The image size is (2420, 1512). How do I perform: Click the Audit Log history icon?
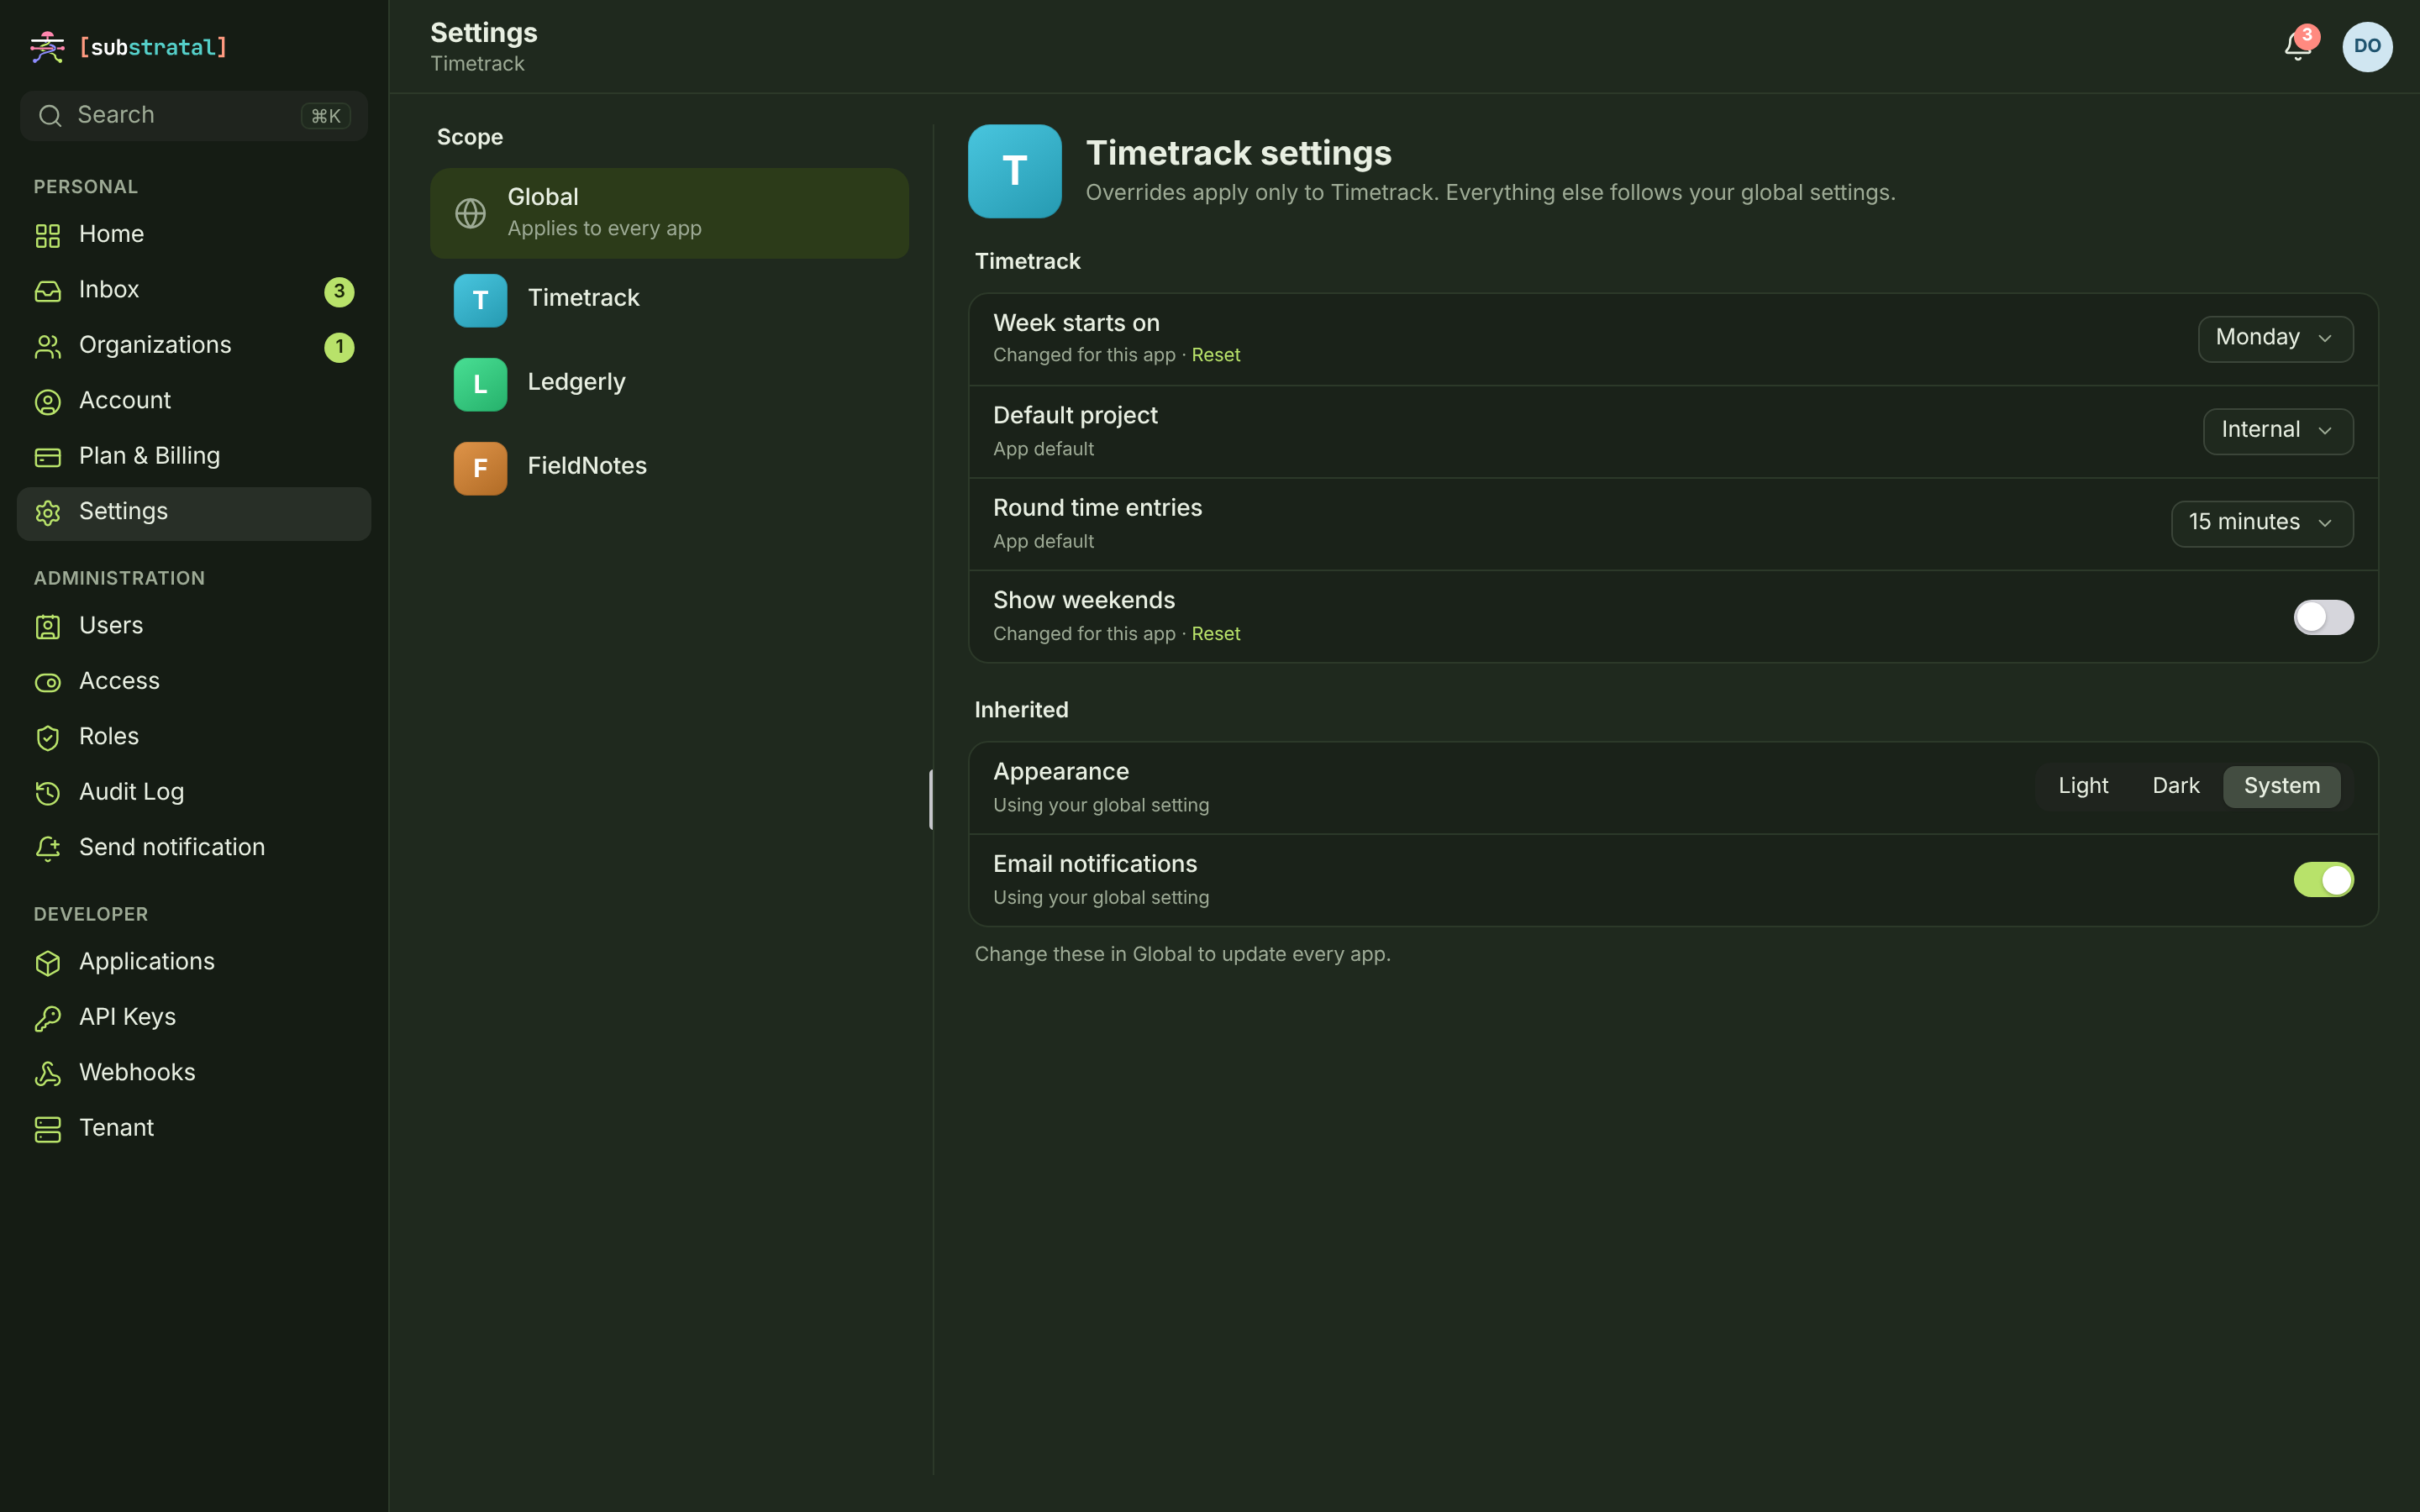[48, 793]
